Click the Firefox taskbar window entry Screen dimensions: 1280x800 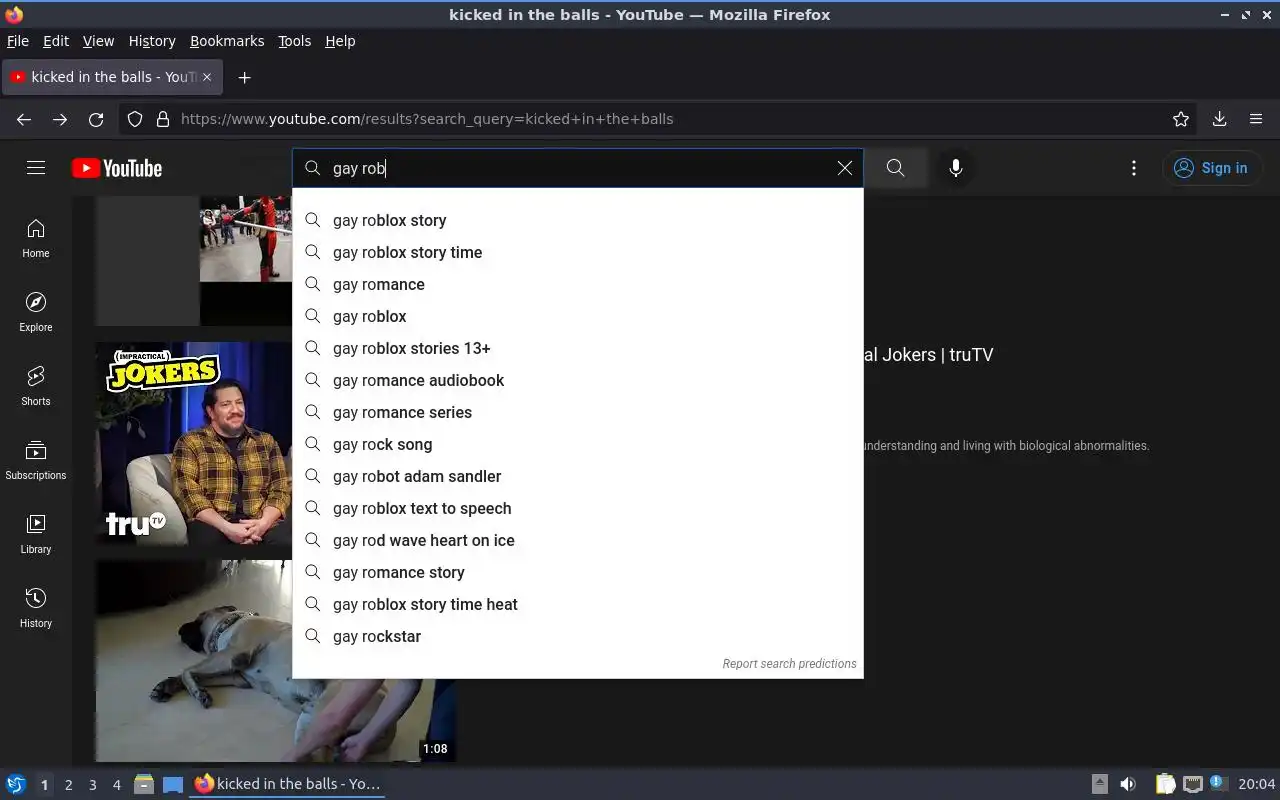click(288, 784)
